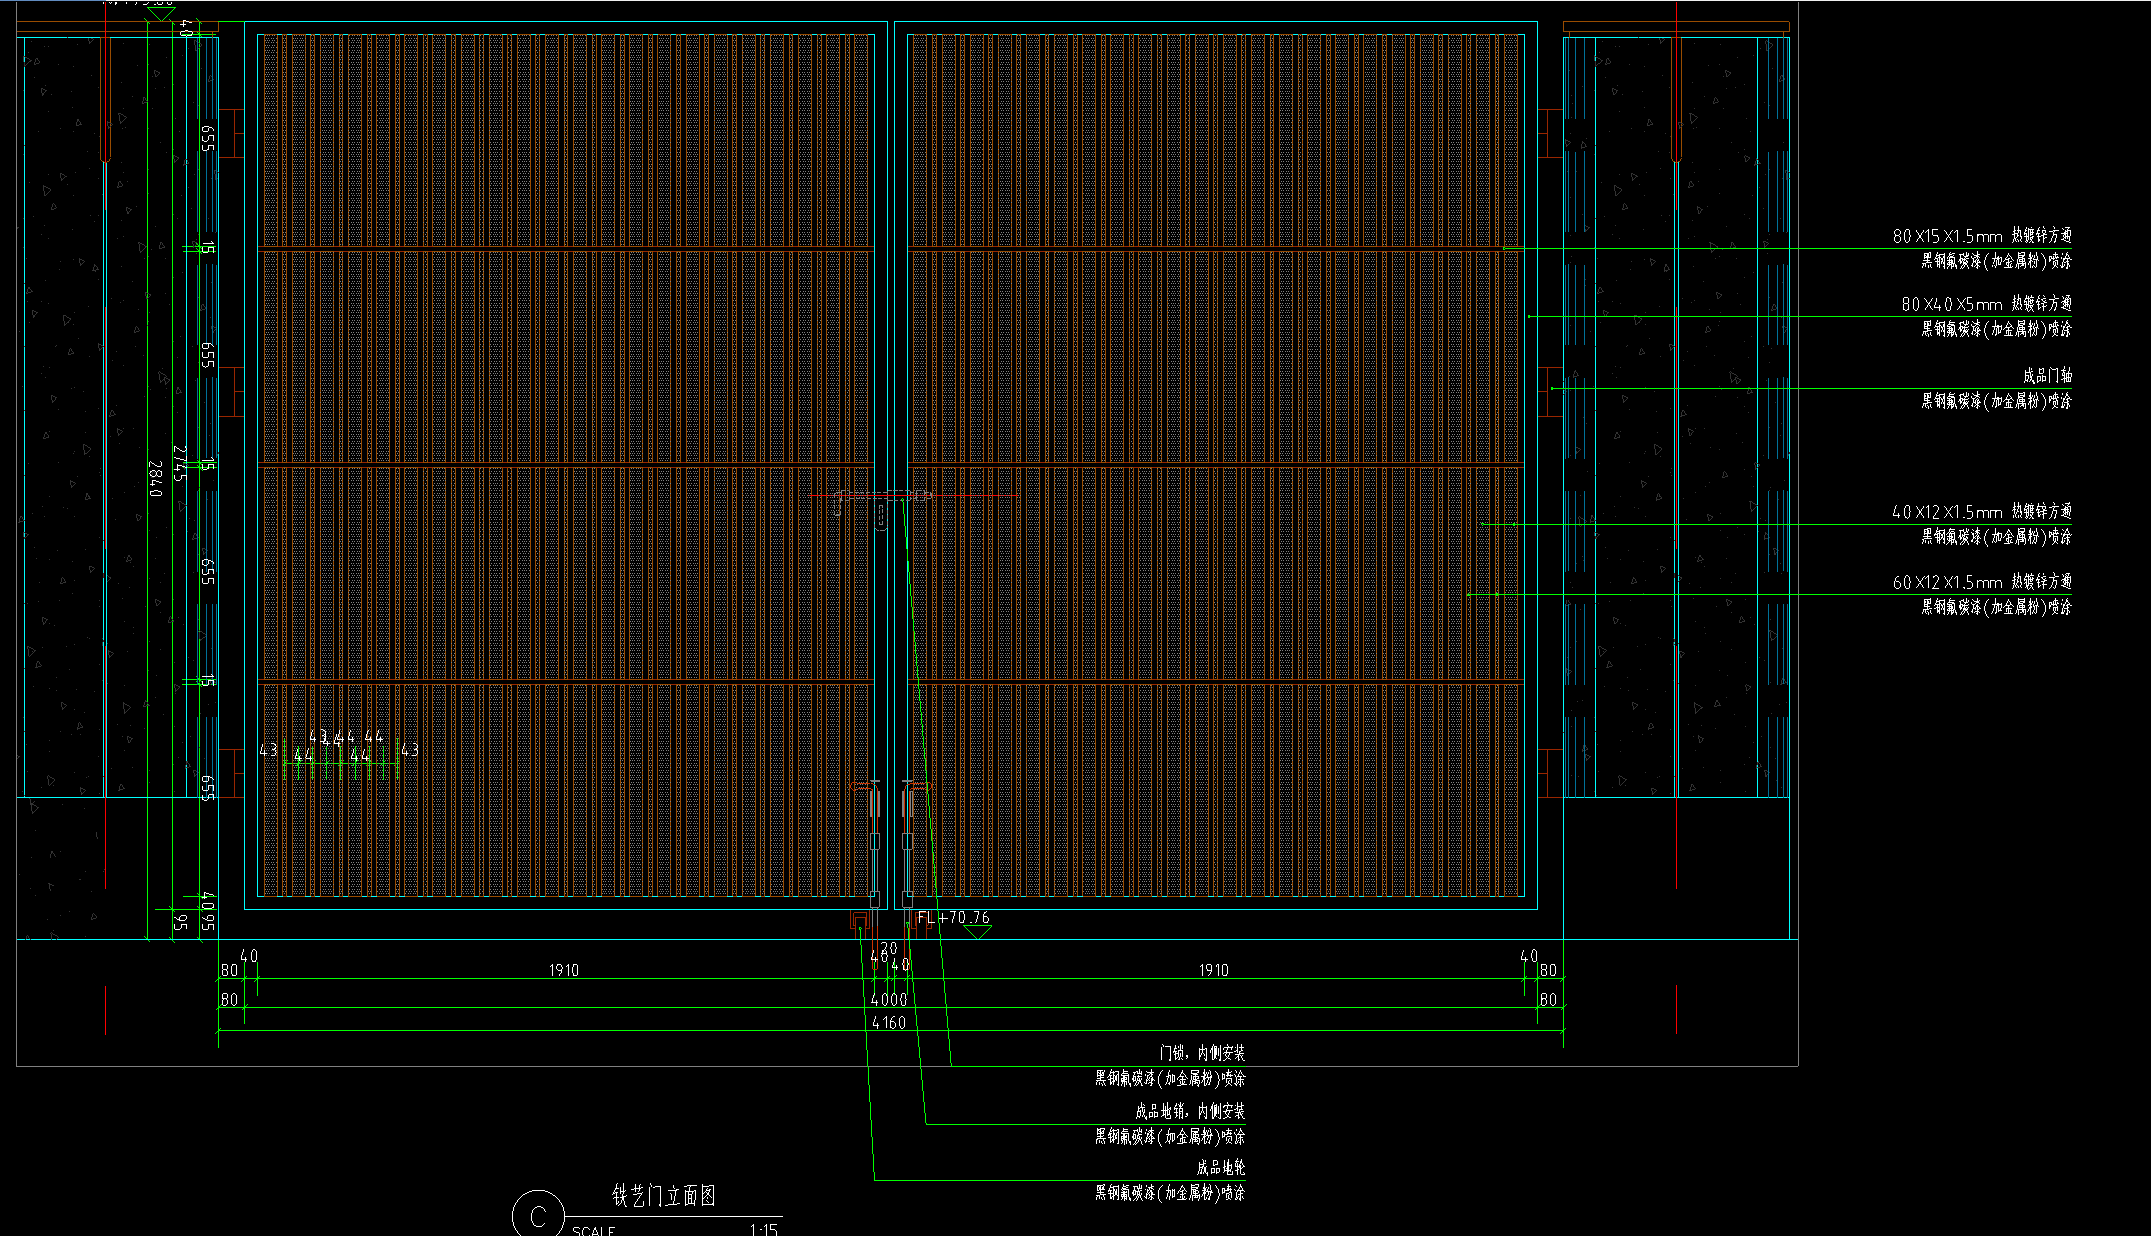The height and width of the screenshot is (1236, 2151).
Task: Select the 4000 width dimension text
Action: tap(888, 1000)
